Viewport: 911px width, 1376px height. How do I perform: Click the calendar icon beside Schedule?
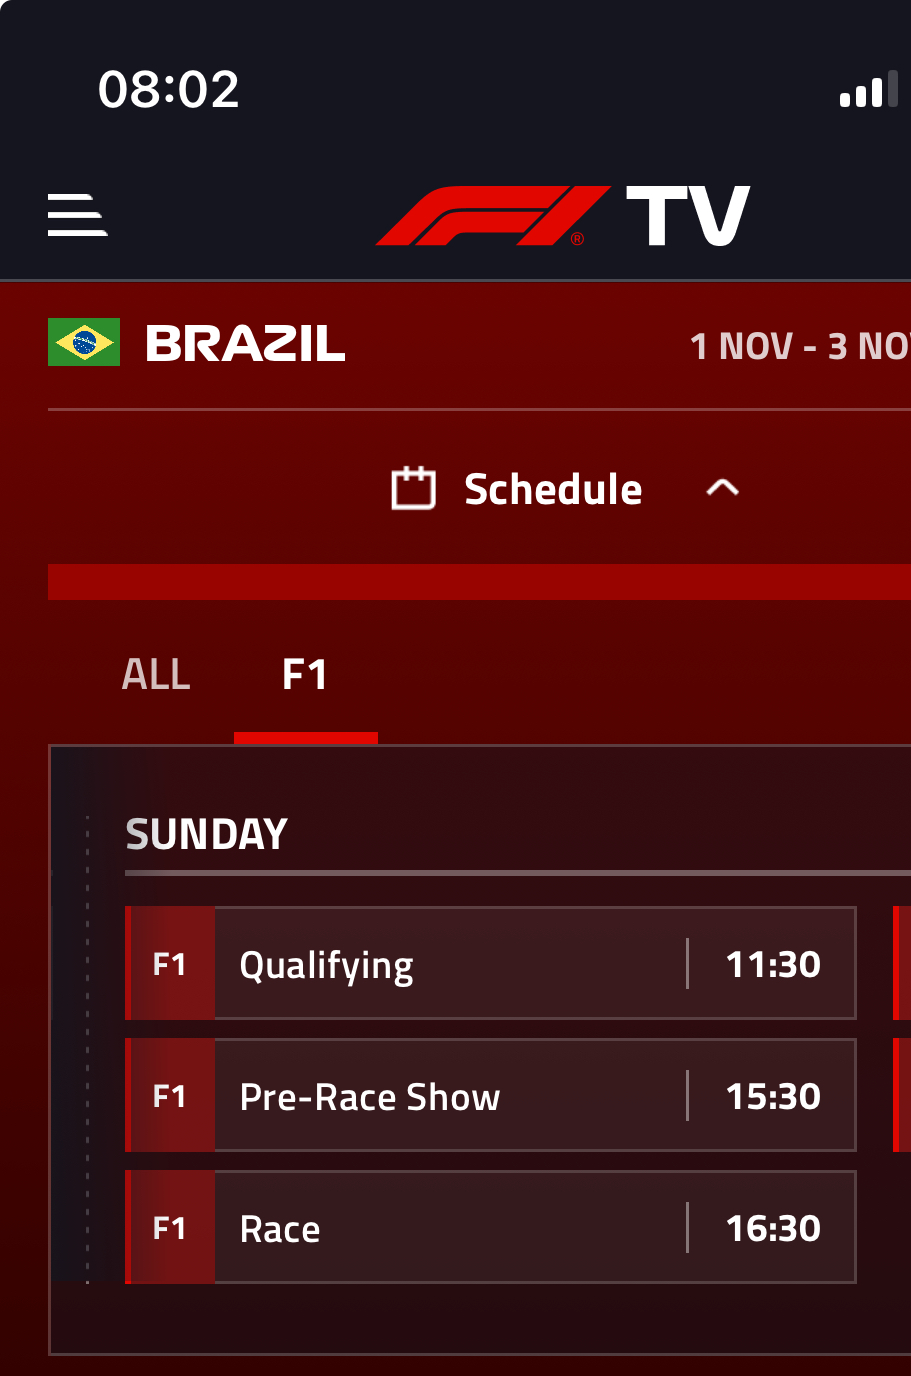coord(413,488)
